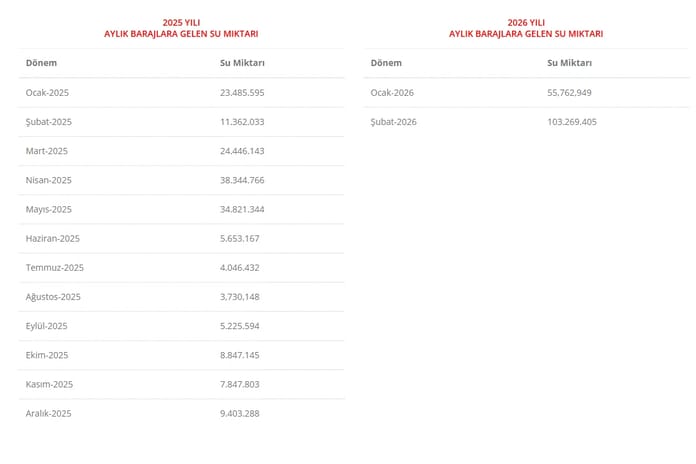Image resolution: width=696 pixels, height=464 pixels.
Task: Click the Ocak-2026 row label
Action: coord(392,92)
